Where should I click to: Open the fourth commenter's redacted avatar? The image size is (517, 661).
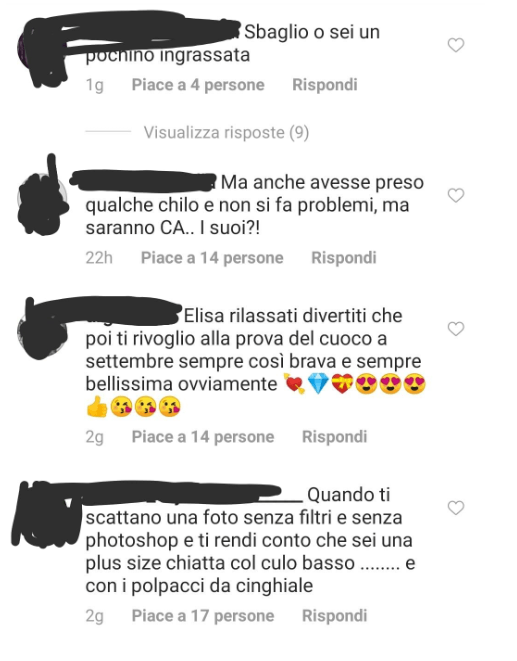click(44, 512)
